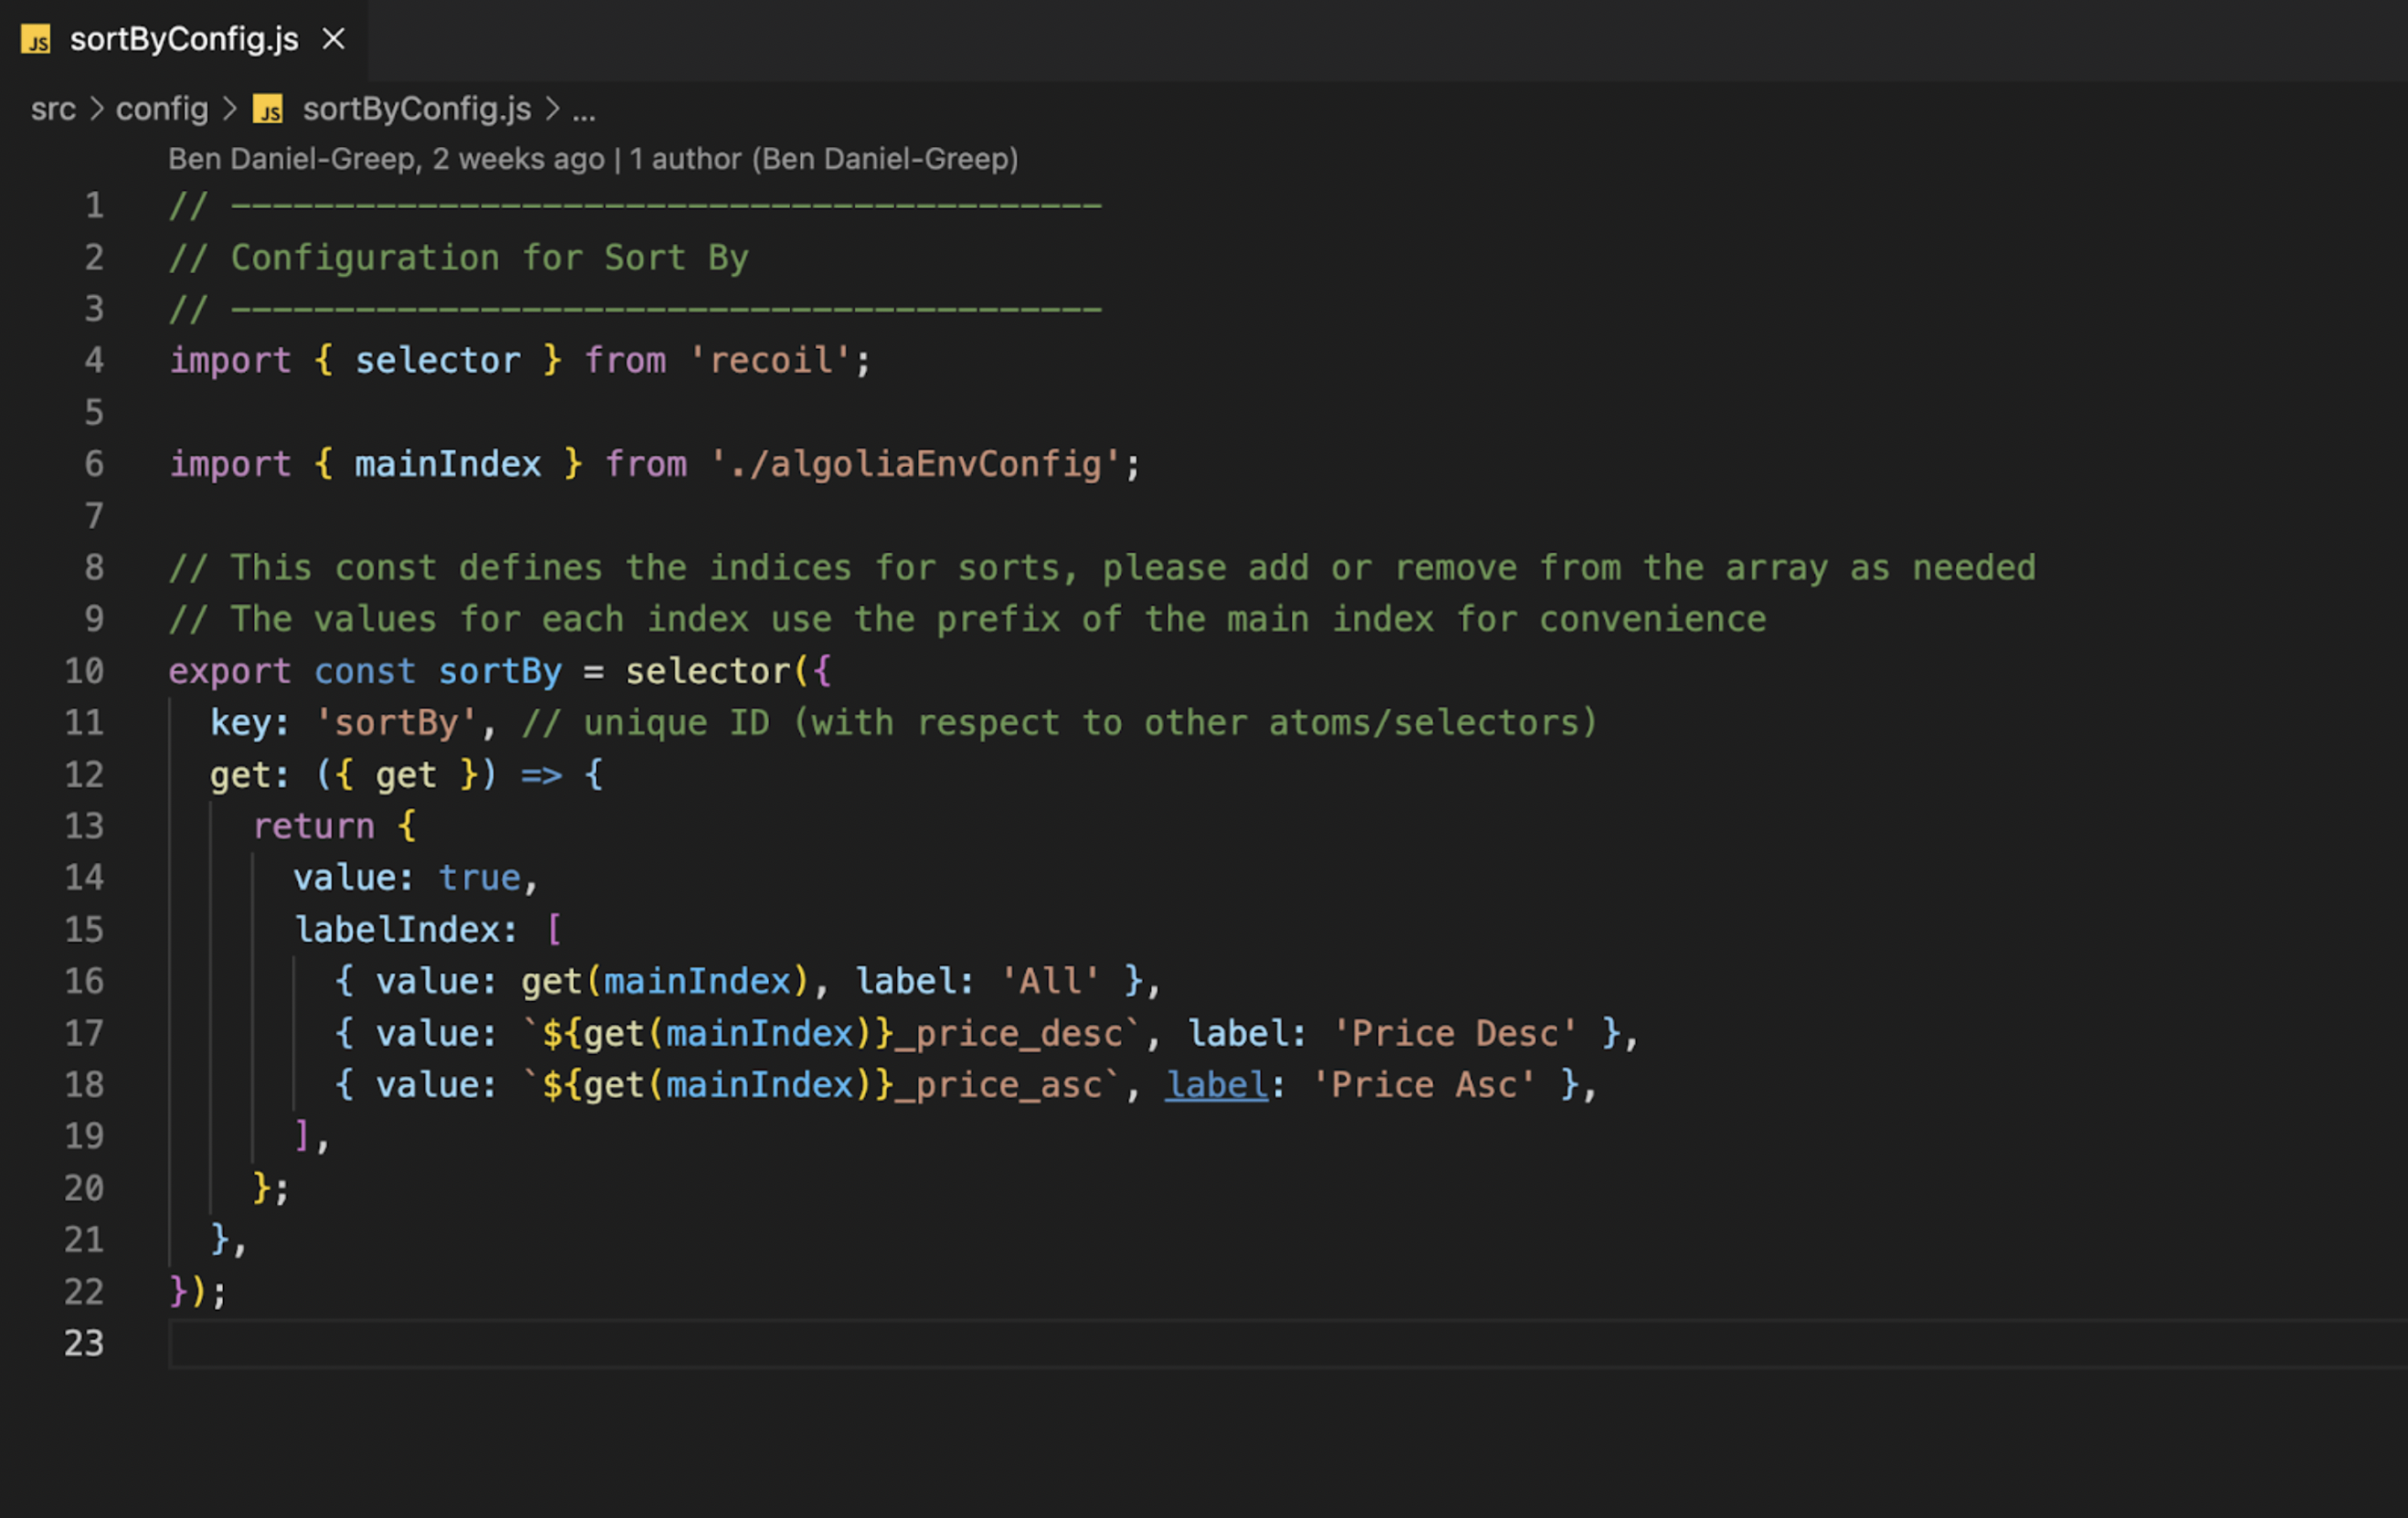Image resolution: width=2408 pixels, height=1518 pixels.
Task: Click line number 15 in gutter
Action: coord(84,930)
